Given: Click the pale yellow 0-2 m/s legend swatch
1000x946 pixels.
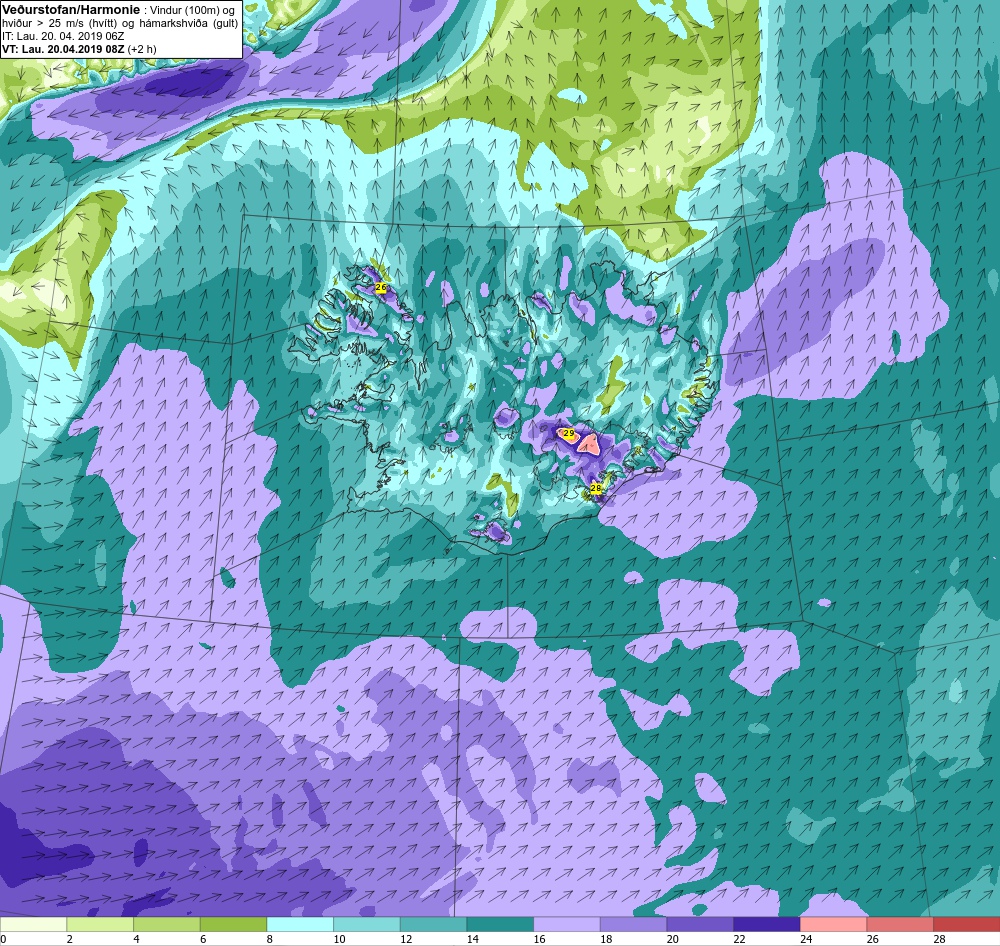Looking at the screenshot, I should pyautogui.click(x=33, y=924).
